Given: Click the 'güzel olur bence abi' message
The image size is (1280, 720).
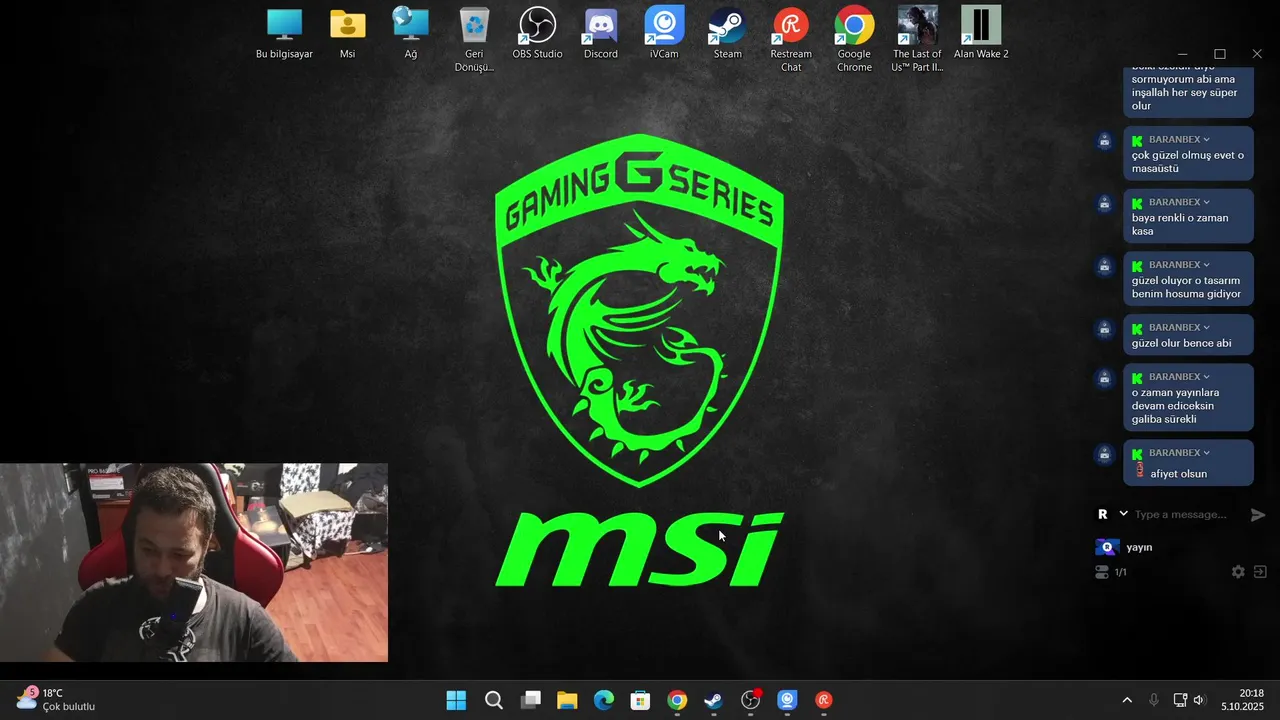Looking at the screenshot, I should [x=1188, y=334].
